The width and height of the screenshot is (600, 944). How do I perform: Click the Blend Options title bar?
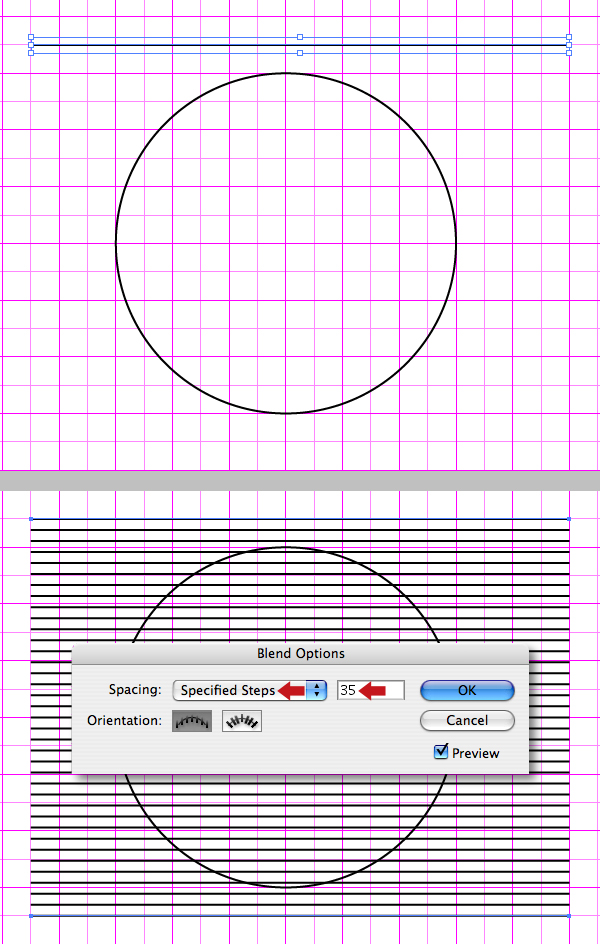click(x=300, y=654)
